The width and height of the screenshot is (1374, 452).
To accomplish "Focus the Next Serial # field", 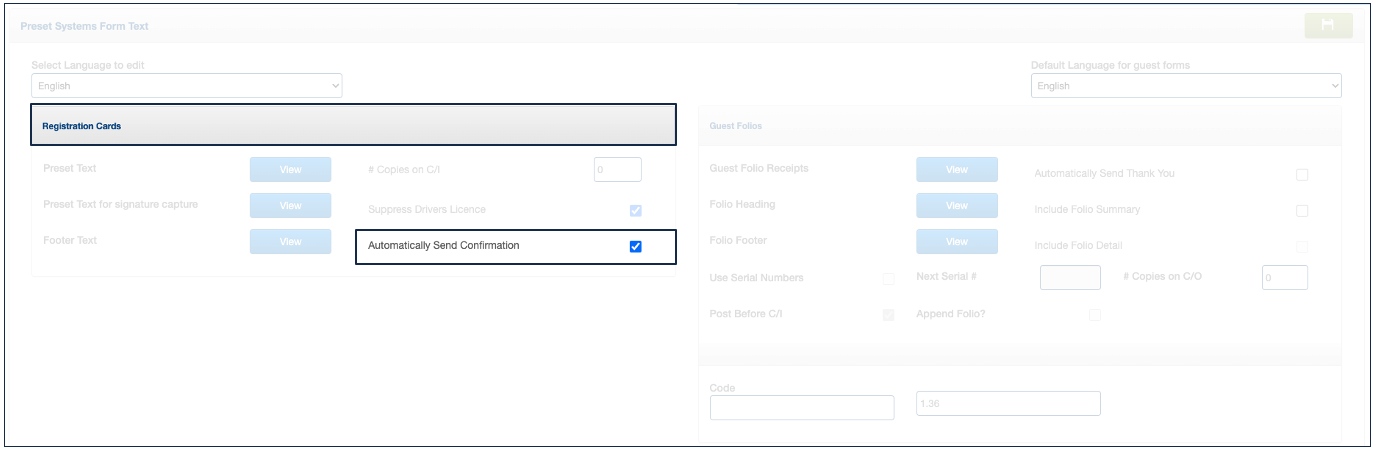I will (x=1070, y=277).
